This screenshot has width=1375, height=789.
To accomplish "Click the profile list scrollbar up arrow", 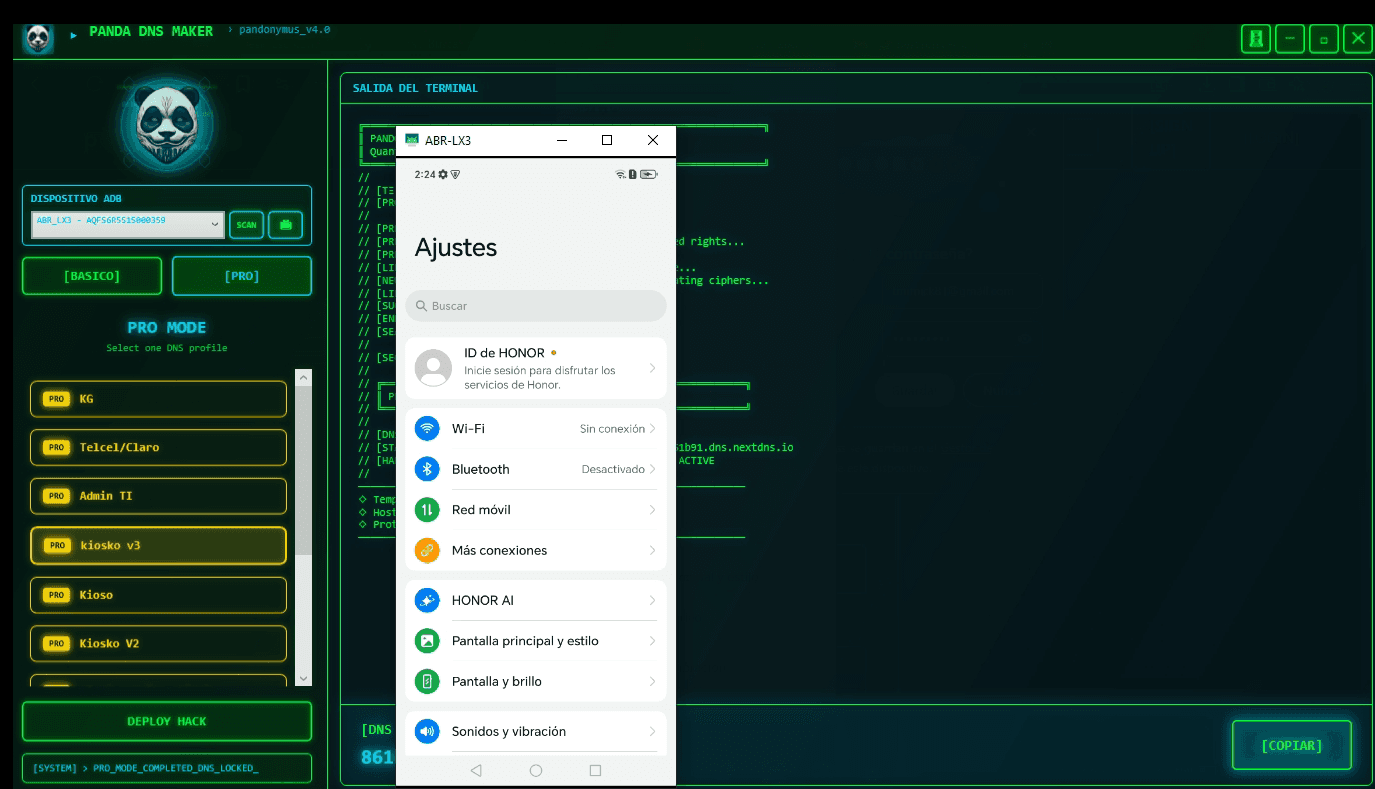I will [x=304, y=378].
